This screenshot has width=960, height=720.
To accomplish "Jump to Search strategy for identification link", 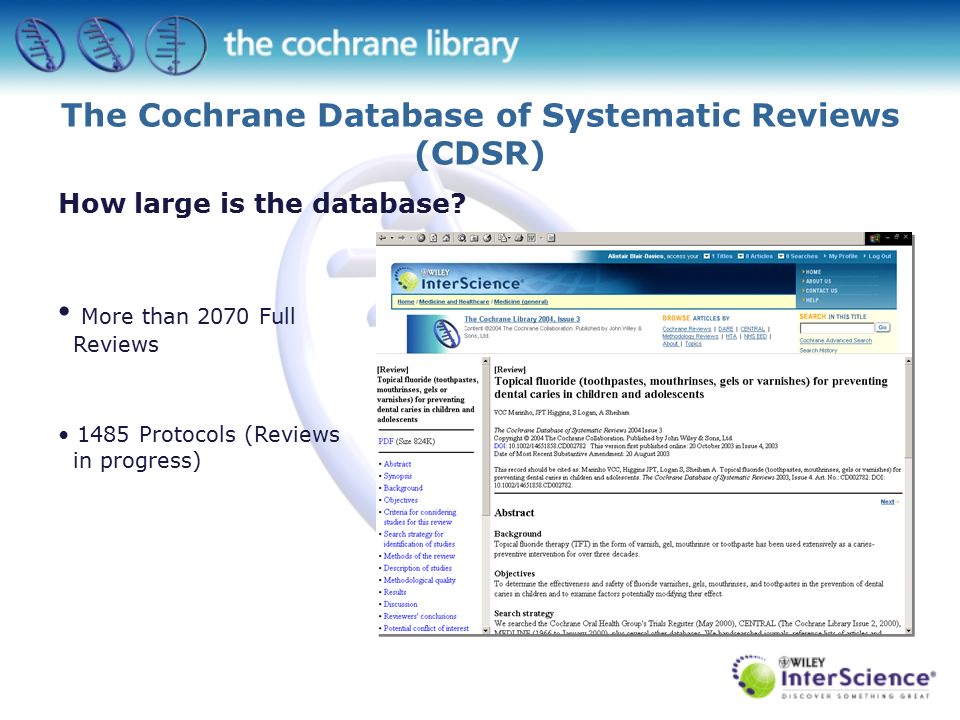I will click(419, 539).
